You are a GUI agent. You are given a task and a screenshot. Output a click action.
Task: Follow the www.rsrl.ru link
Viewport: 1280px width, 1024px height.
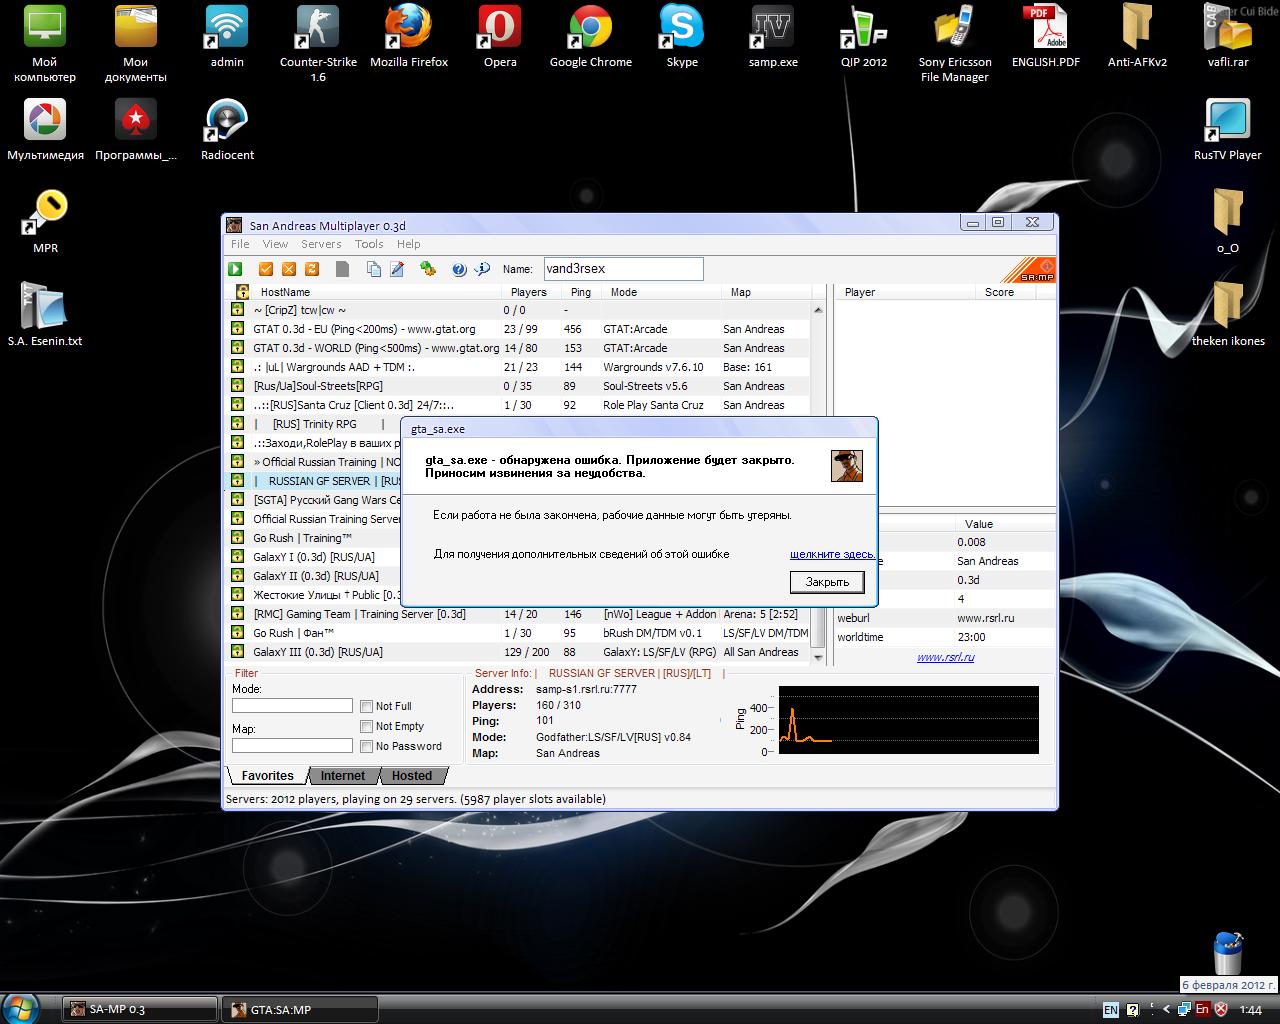click(x=945, y=657)
